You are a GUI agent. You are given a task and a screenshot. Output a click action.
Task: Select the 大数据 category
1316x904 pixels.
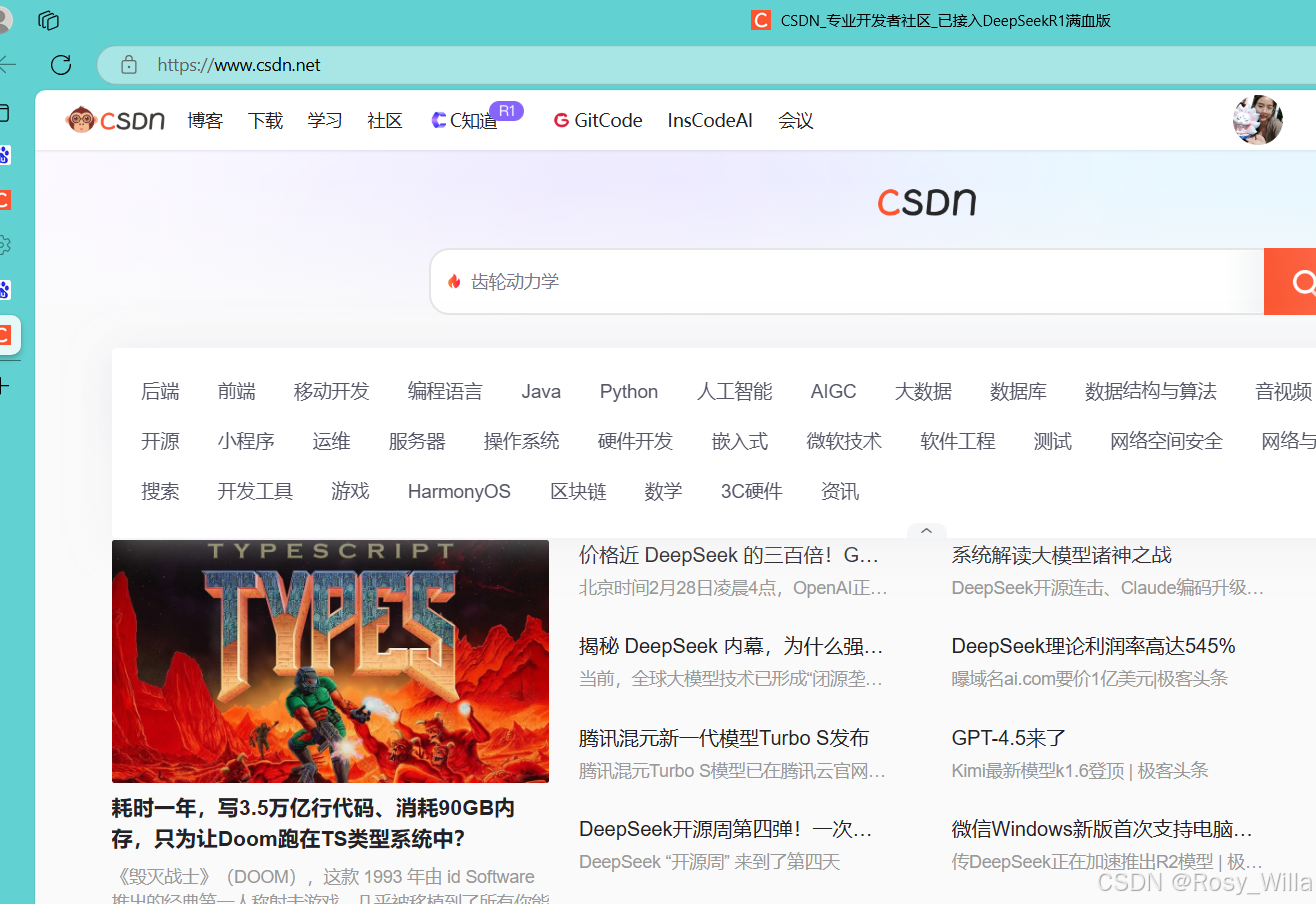[x=923, y=392]
